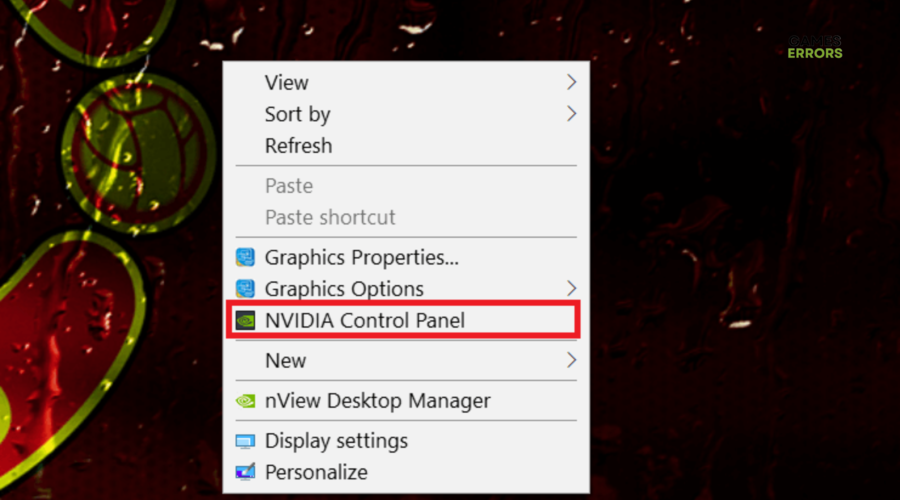Open NVIDIA Control Panel text entry

click(365, 321)
